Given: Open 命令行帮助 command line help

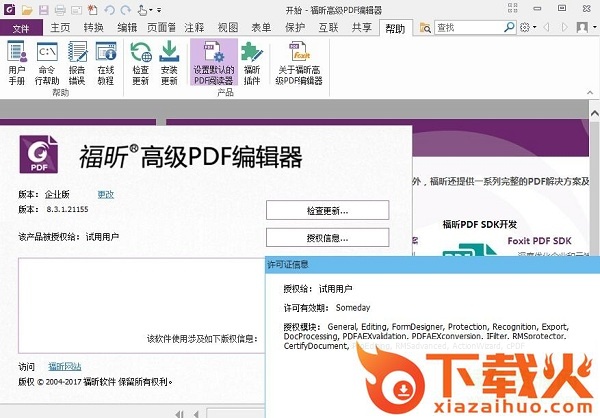Looking at the screenshot, I should point(47,64).
